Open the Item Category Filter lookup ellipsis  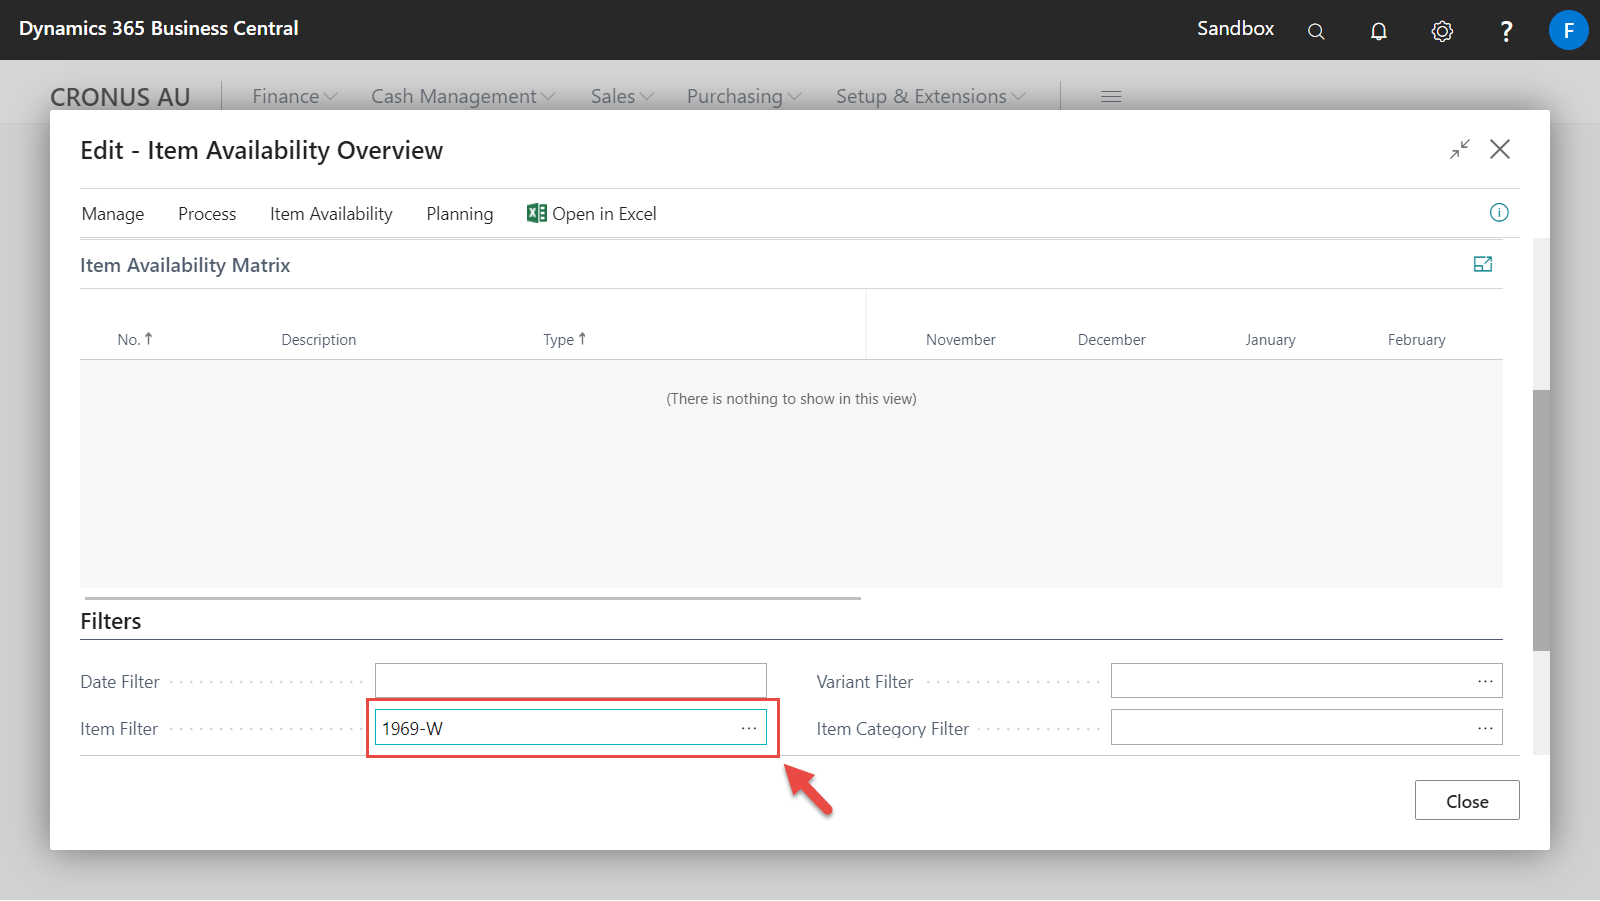pyautogui.click(x=1485, y=728)
